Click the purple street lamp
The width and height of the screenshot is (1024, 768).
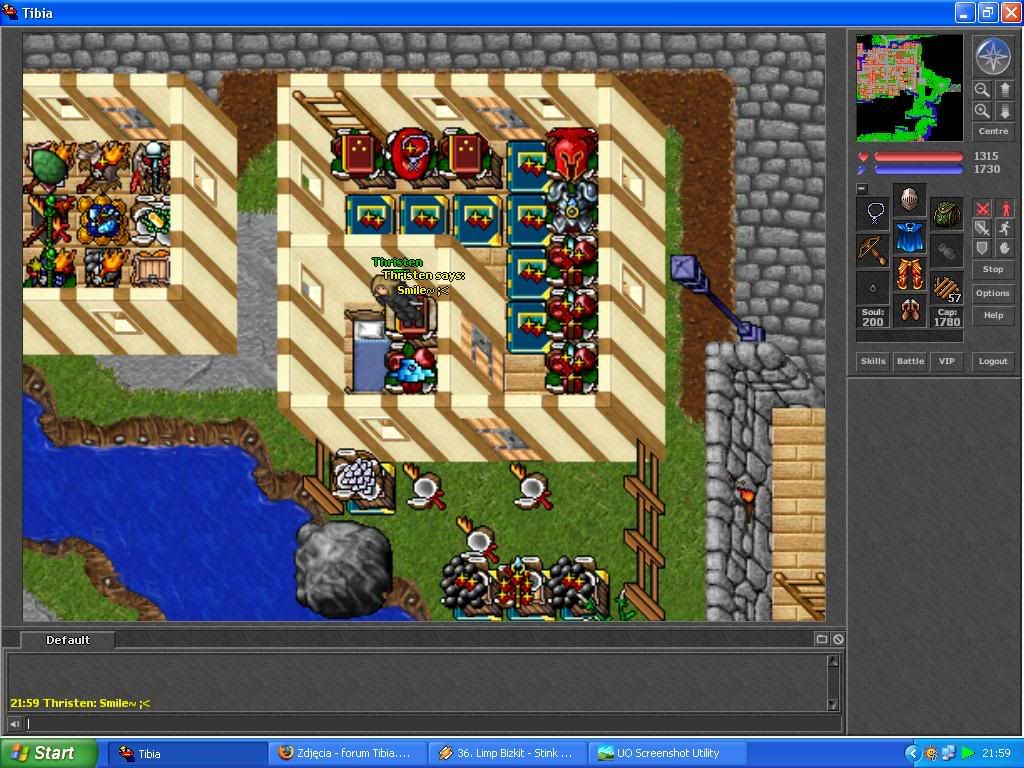pos(716,297)
